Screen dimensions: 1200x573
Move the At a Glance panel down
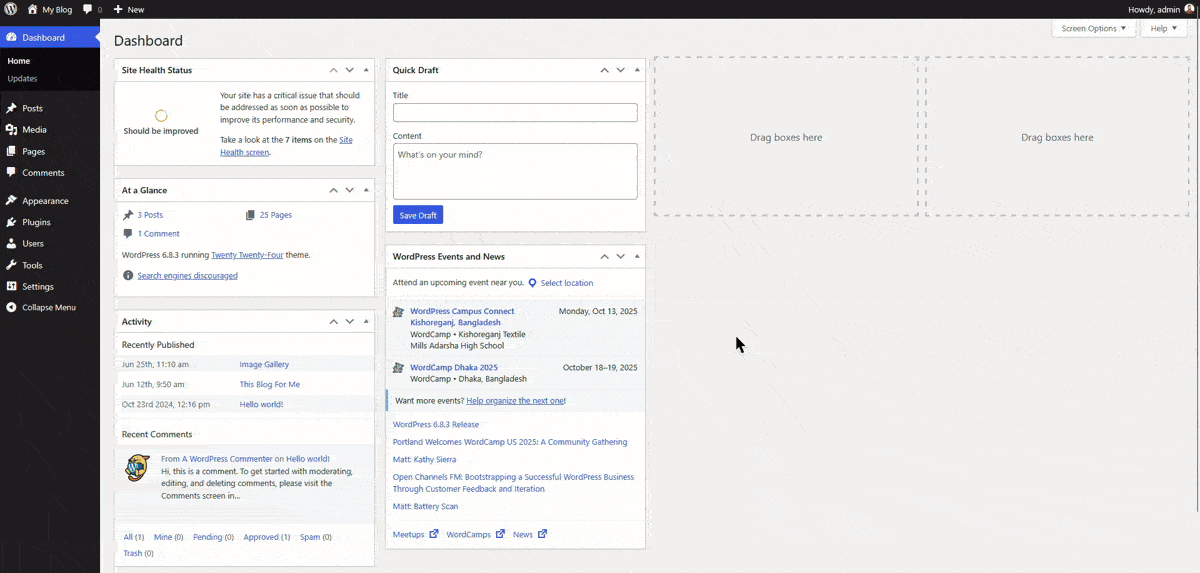point(350,190)
